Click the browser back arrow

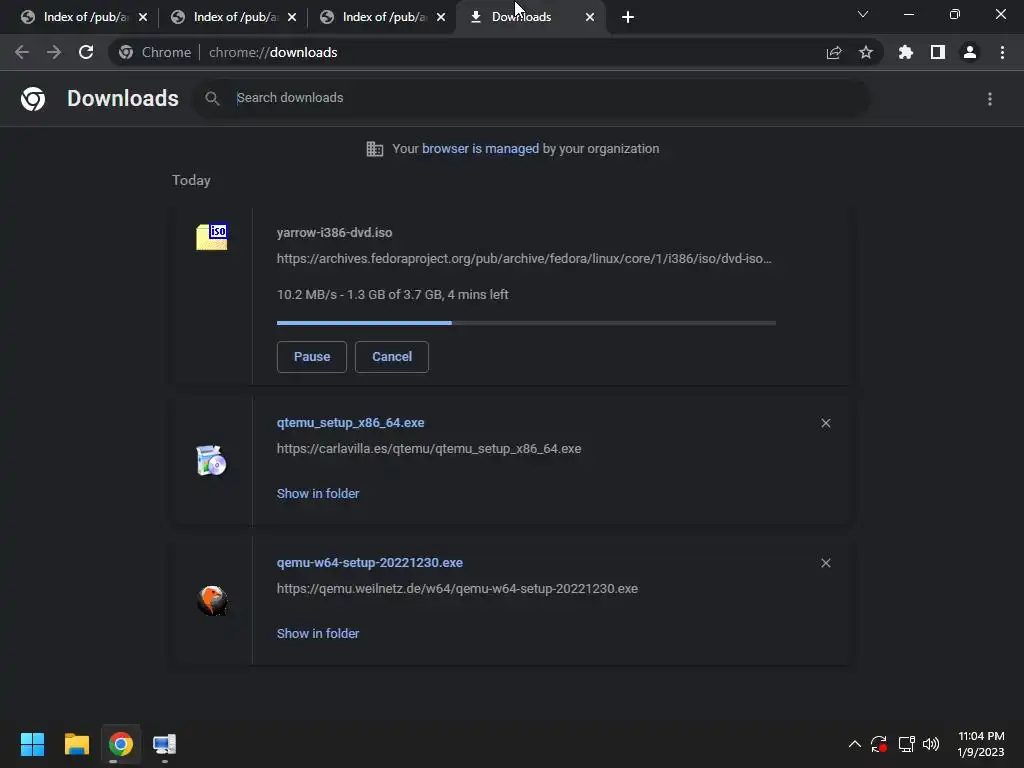tap(22, 52)
